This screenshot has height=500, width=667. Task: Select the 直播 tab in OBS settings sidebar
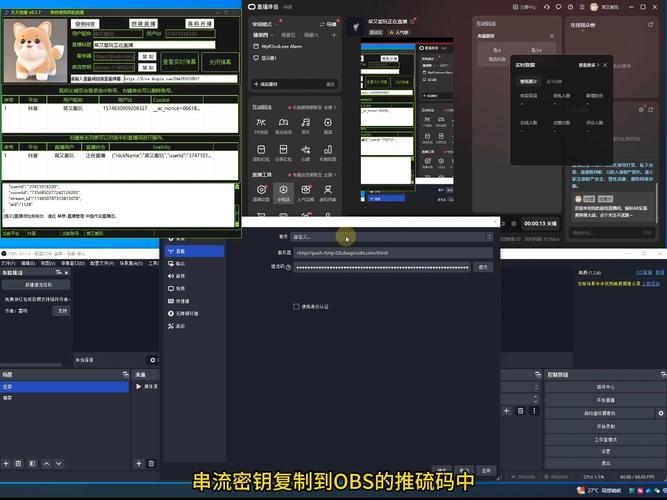pyautogui.click(x=181, y=252)
